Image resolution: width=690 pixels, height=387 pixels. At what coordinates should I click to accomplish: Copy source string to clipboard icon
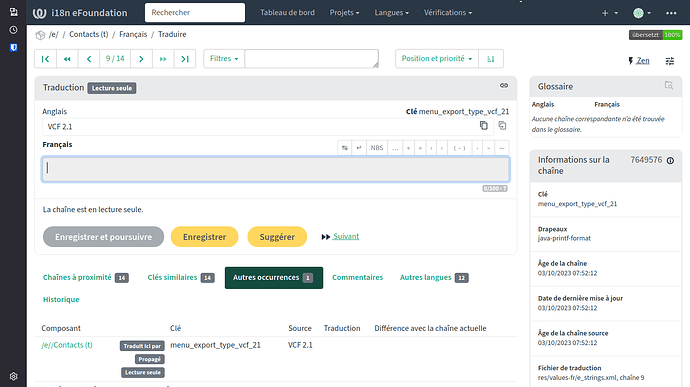pyautogui.click(x=484, y=125)
